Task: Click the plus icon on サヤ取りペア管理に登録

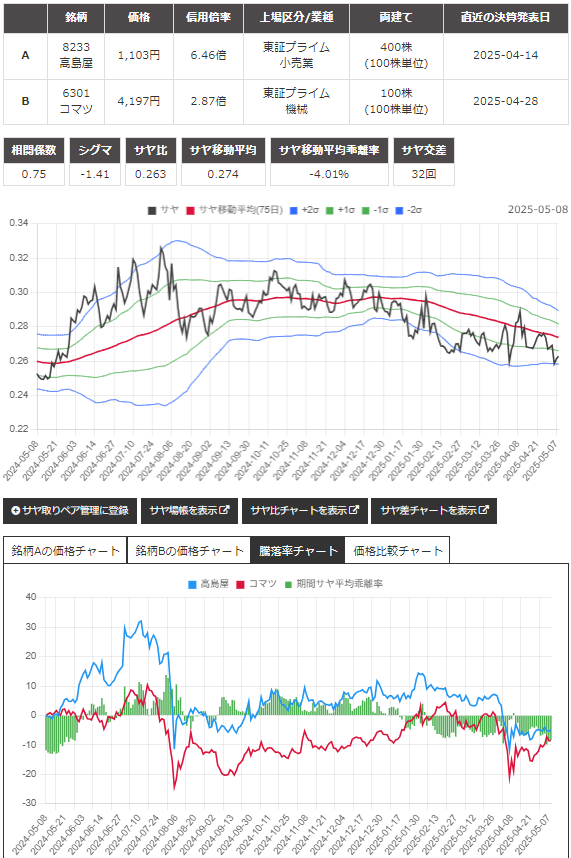Action: coord(15,511)
